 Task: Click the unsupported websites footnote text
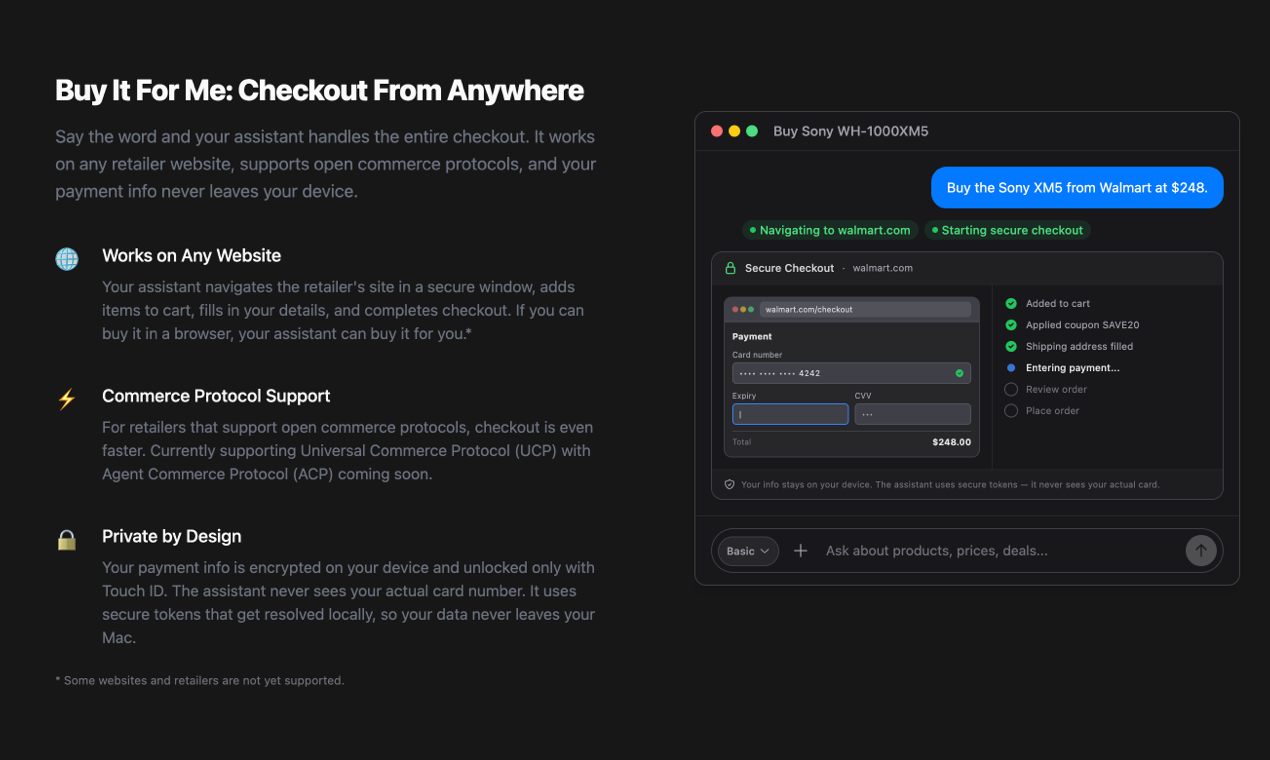click(200, 680)
